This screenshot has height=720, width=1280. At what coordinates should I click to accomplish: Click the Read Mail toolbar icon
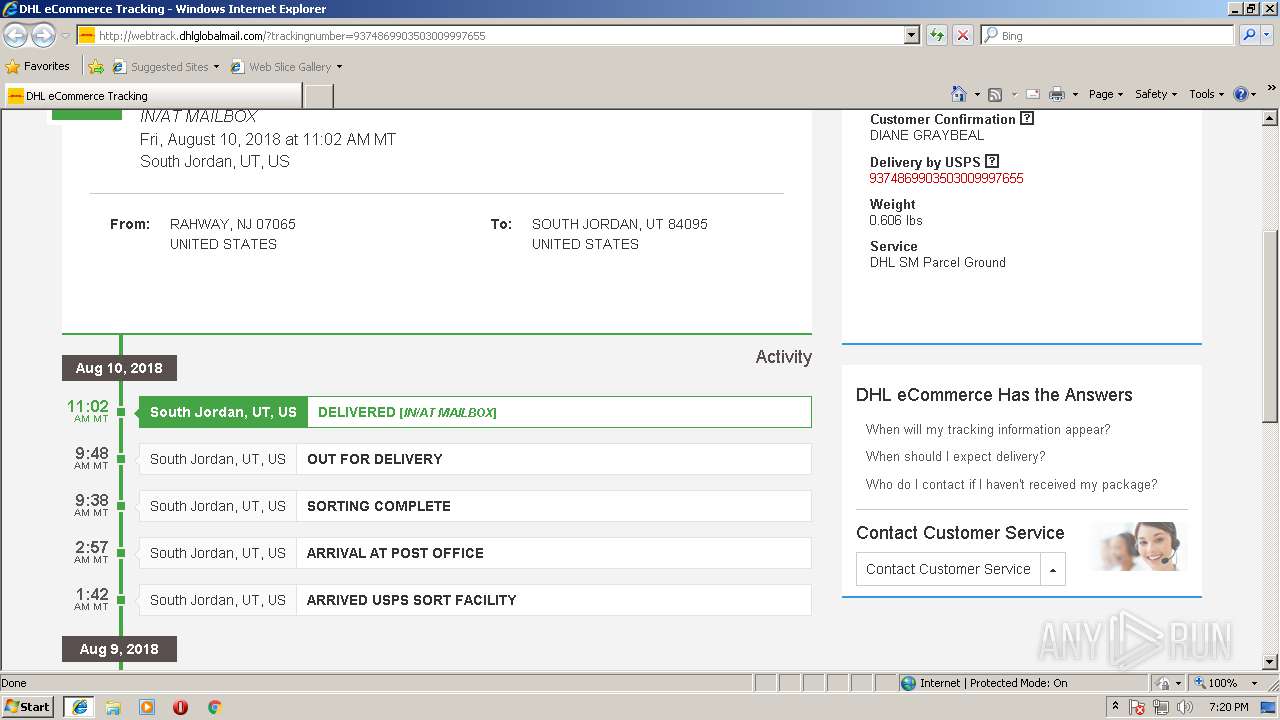click(x=1032, y=94)
